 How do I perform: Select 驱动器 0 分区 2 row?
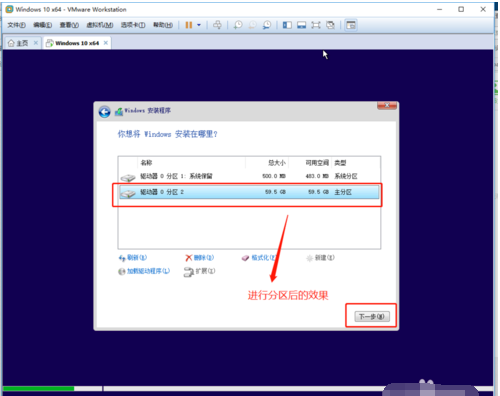(x=249, y=192)
